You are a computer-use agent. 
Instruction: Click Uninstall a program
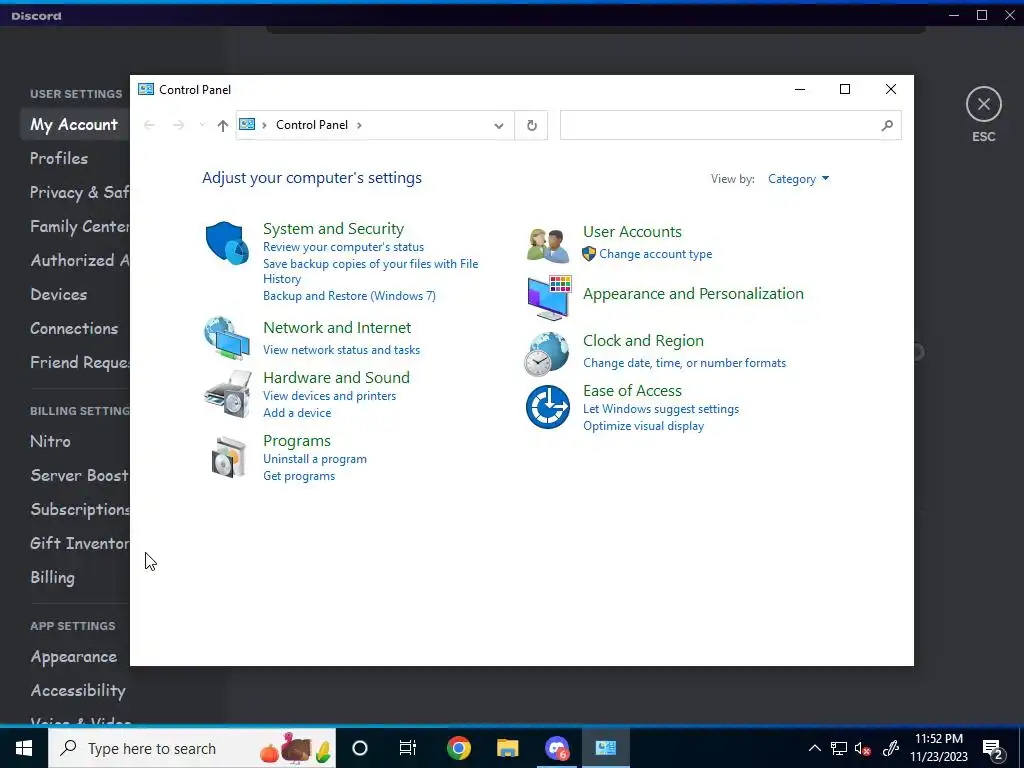pyautogui.click(x=315, y=459)
